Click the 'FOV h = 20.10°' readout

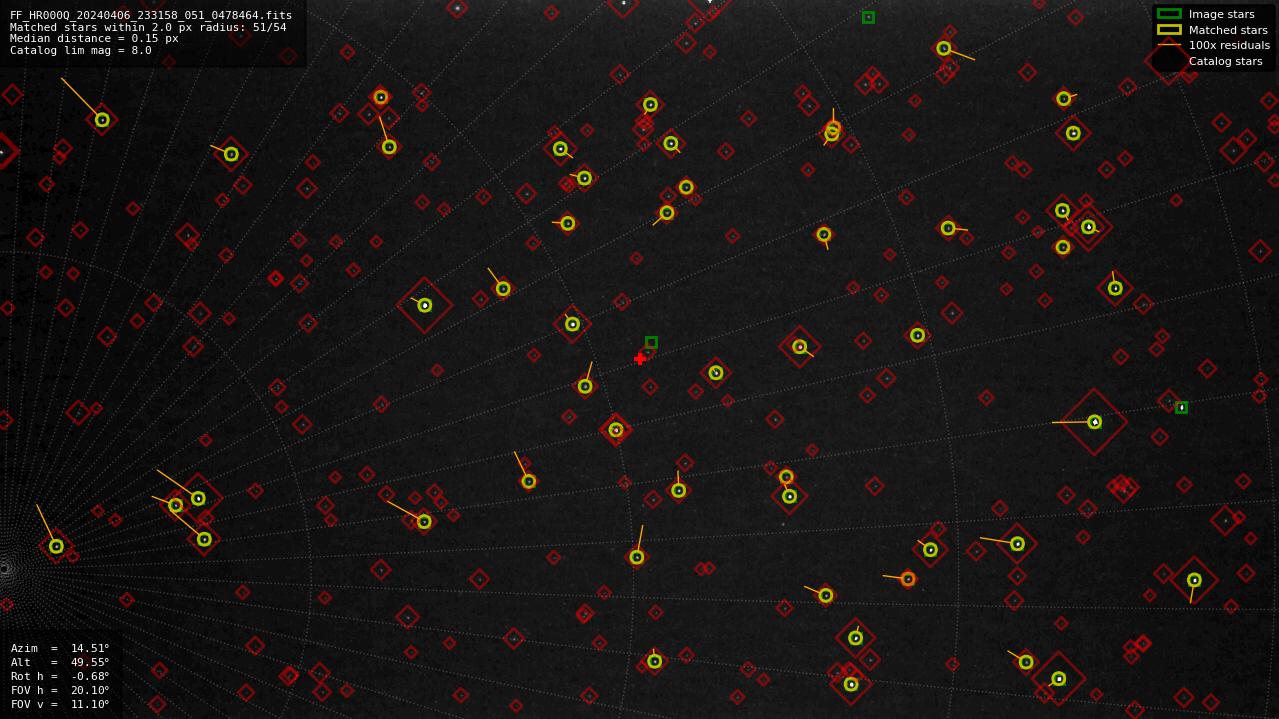60,690
